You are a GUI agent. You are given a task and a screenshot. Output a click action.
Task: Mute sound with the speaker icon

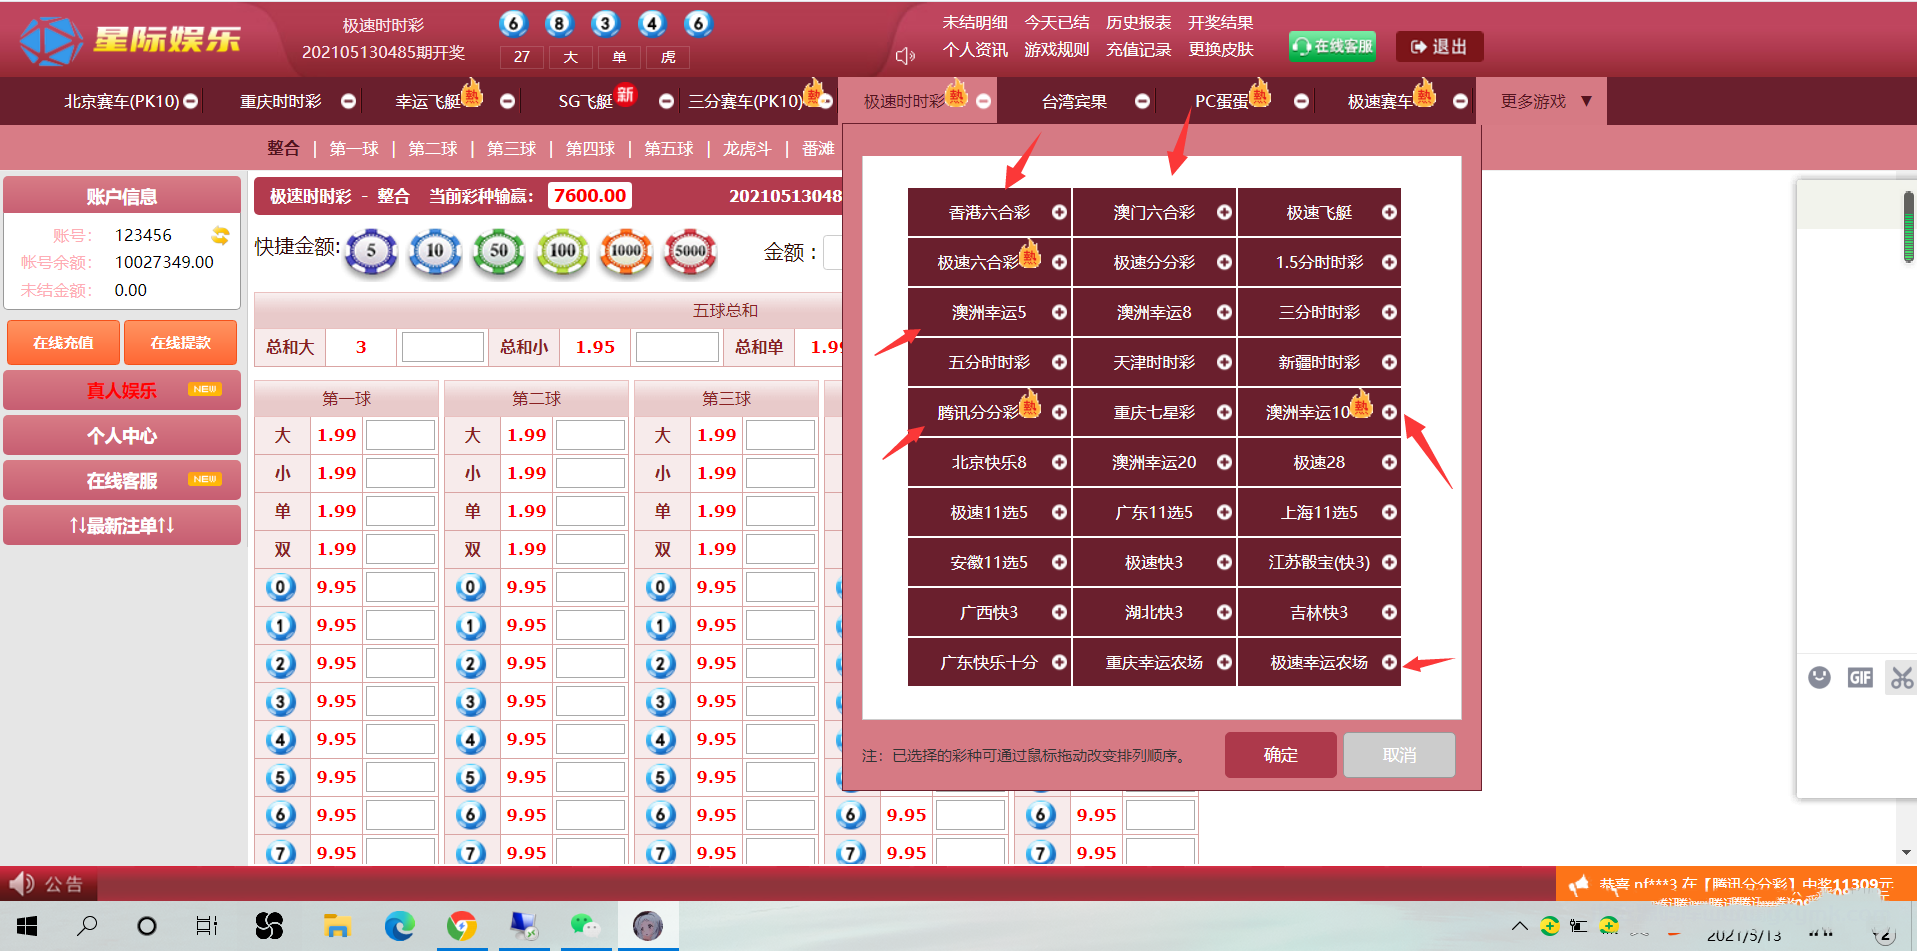pos(905,56)
